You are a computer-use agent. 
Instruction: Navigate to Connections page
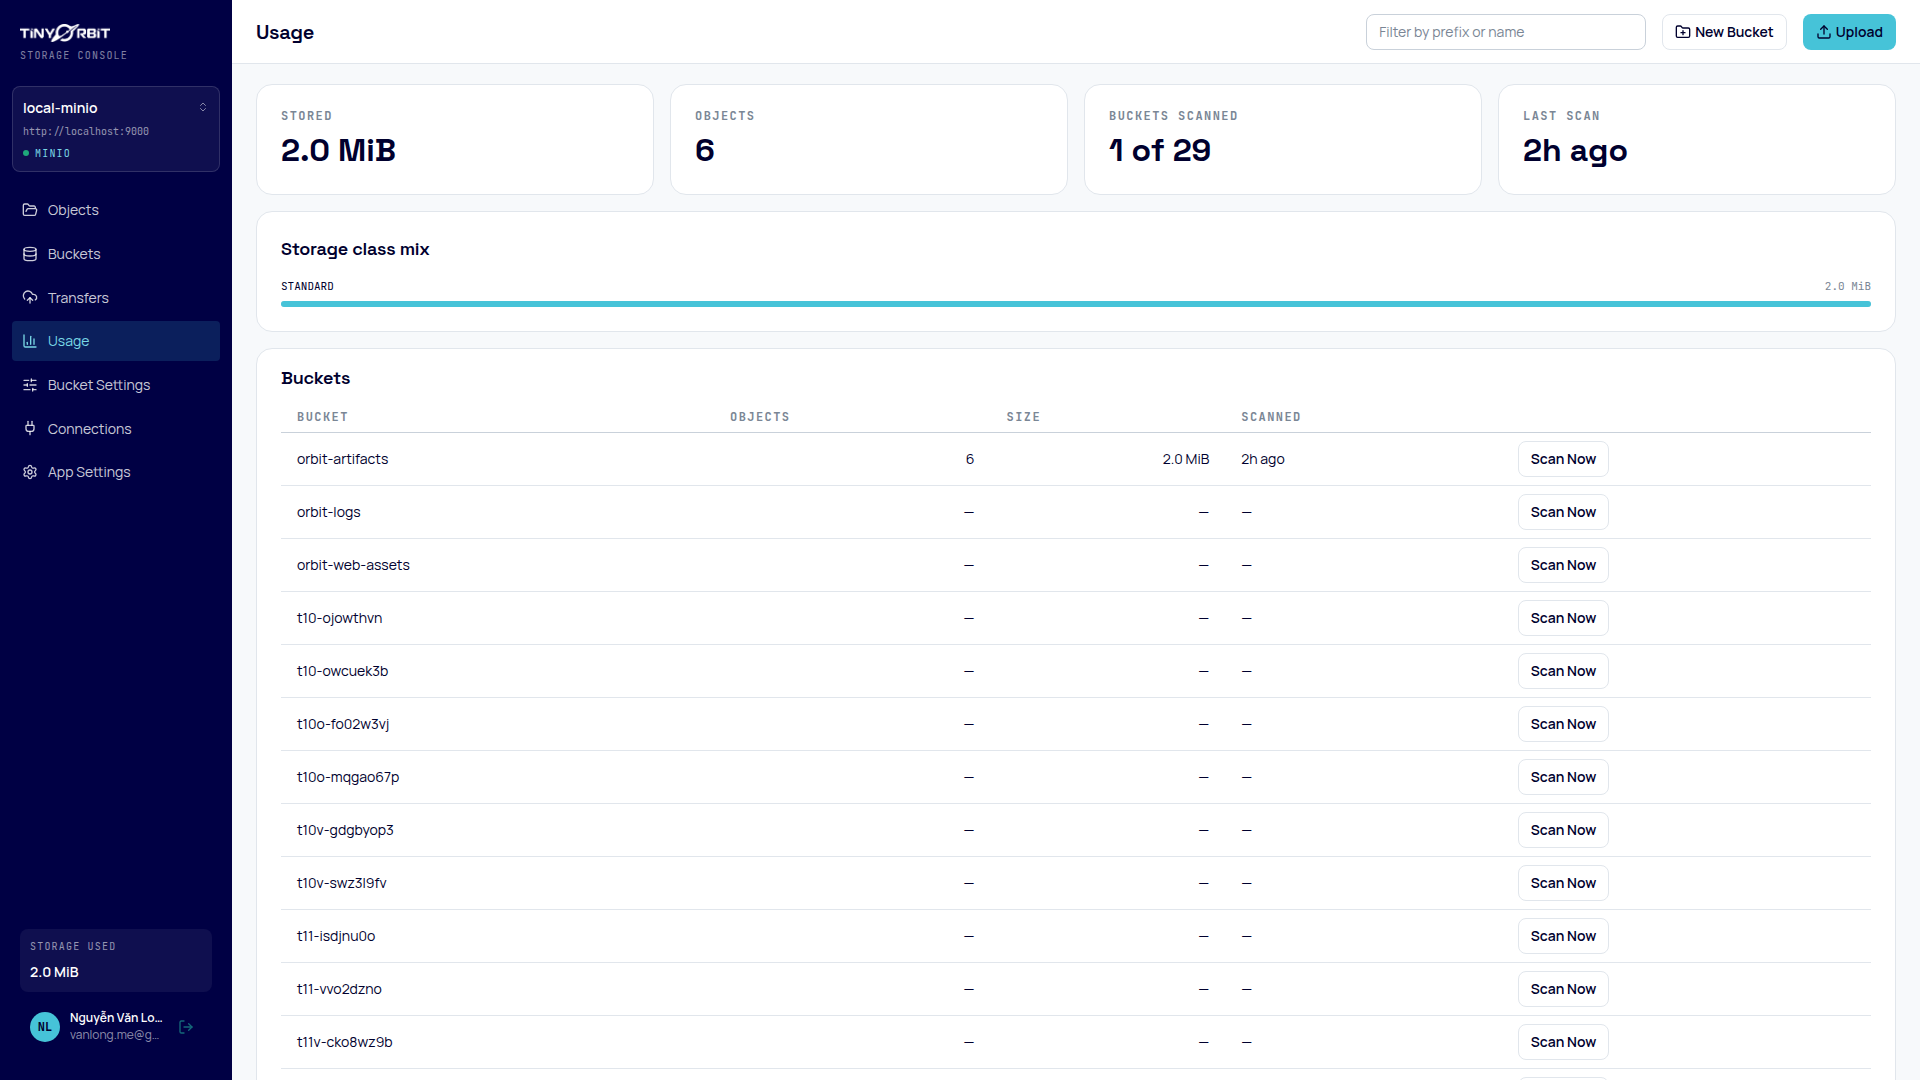point(116,429)
